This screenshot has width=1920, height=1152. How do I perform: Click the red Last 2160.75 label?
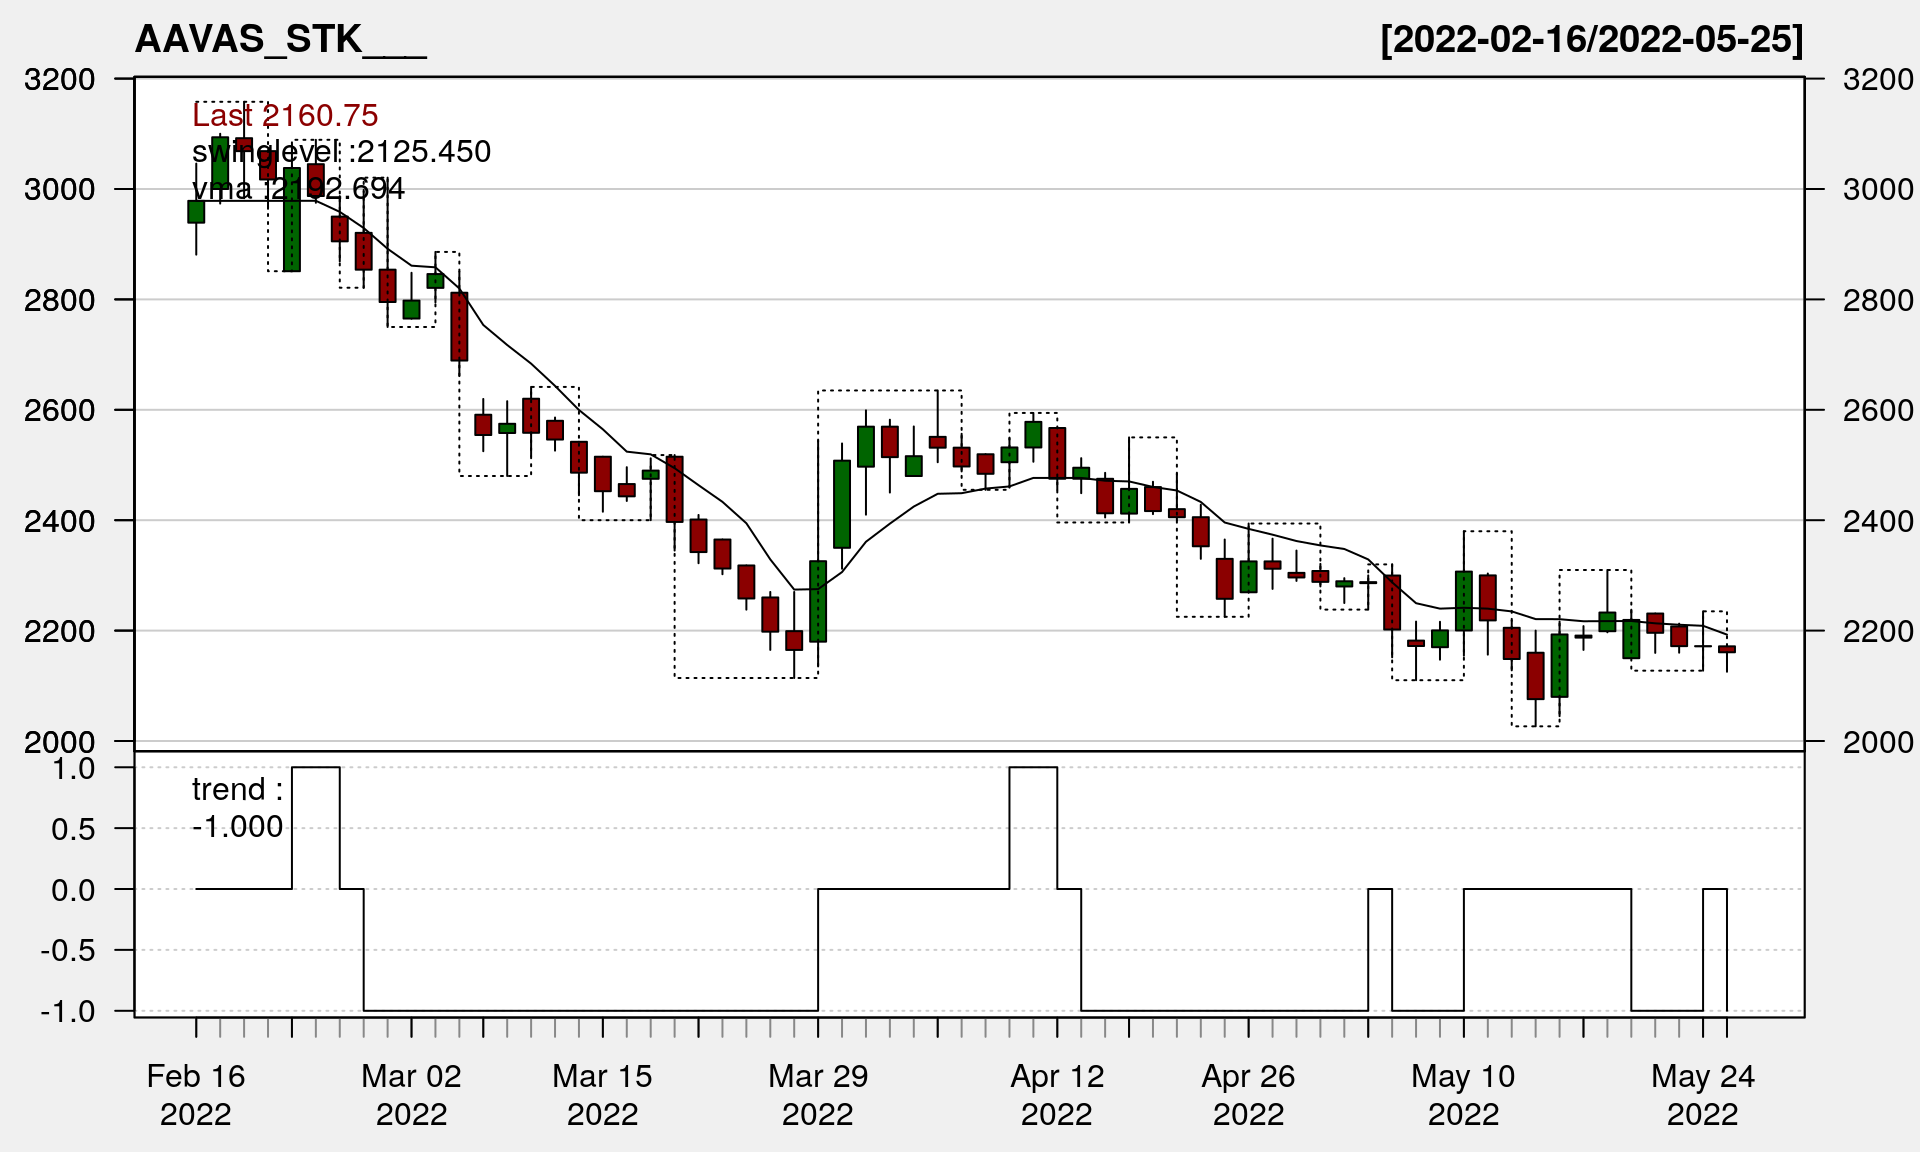pos(285,115)
